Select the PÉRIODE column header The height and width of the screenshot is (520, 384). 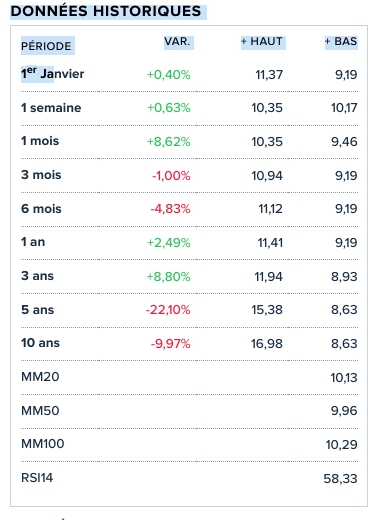tap(46, 46)
